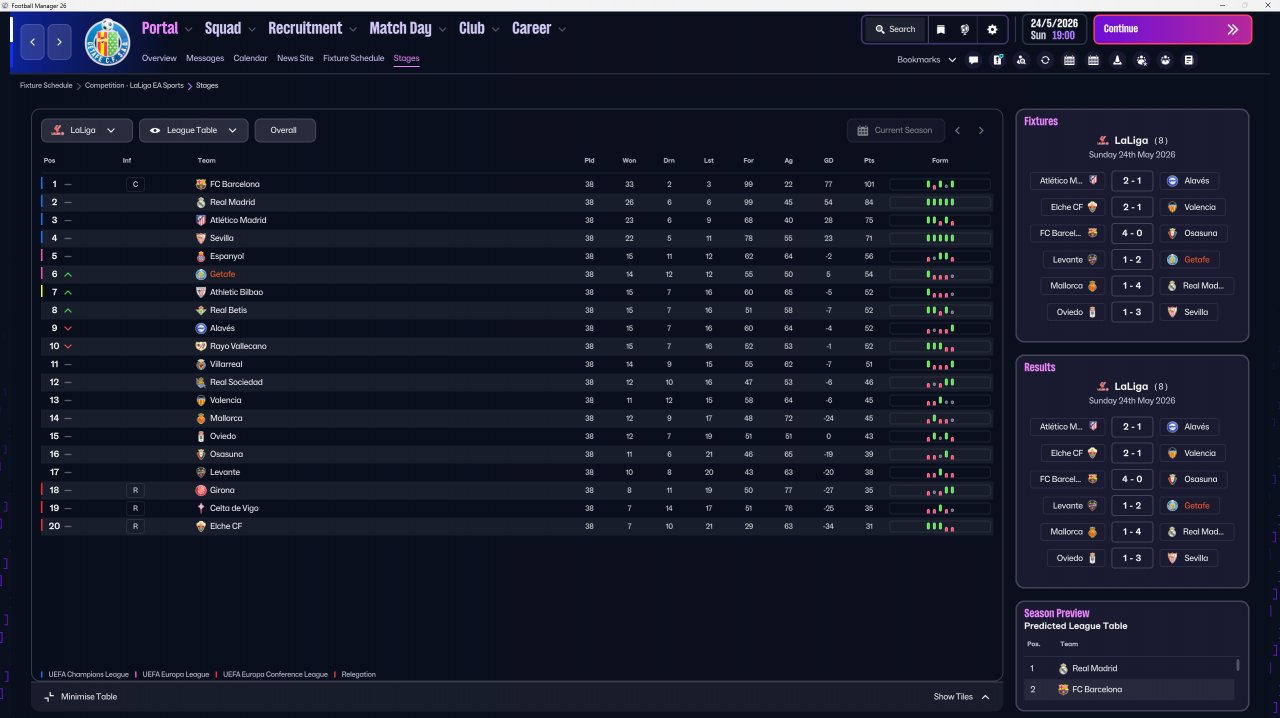The height and width of the screenshot is (718, 1280).
Task: Open Competition - LaLiga EA Sports breadcrumb
Action: [134, 86]
